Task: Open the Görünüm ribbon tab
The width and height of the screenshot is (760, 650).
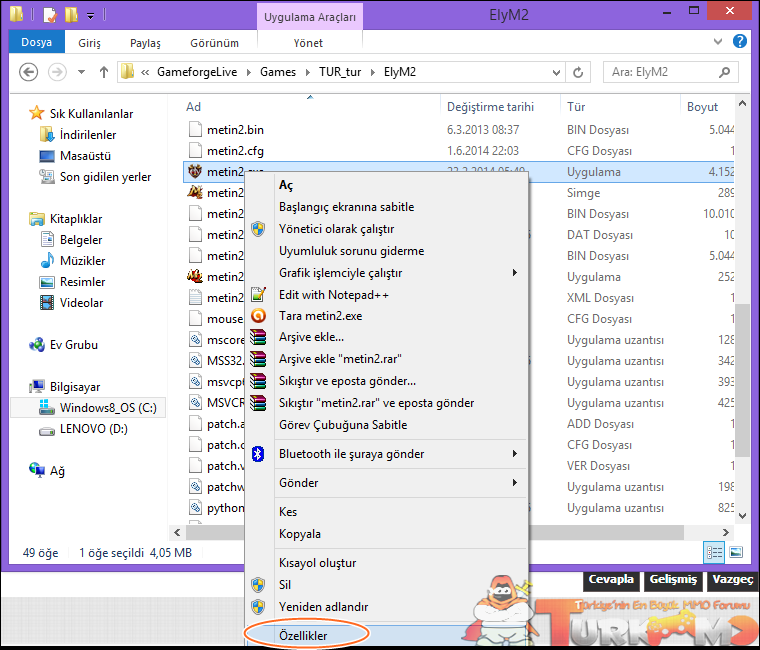Action: [x=214, y=43]
